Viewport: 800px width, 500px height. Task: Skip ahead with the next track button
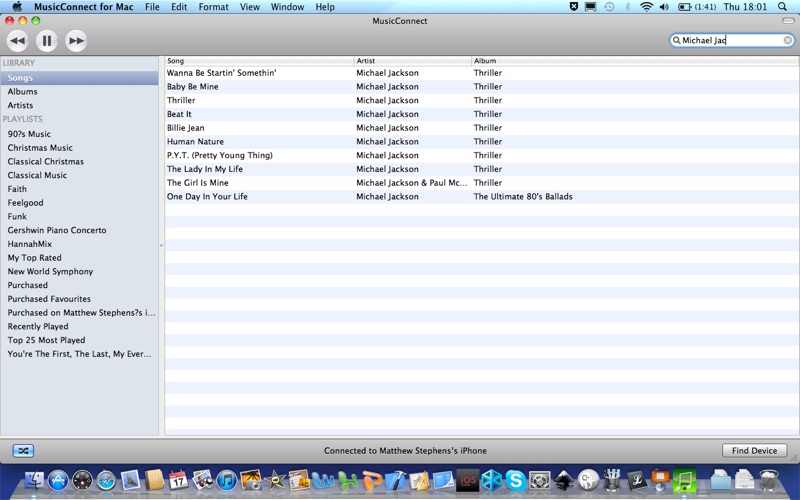click(77, 41)
